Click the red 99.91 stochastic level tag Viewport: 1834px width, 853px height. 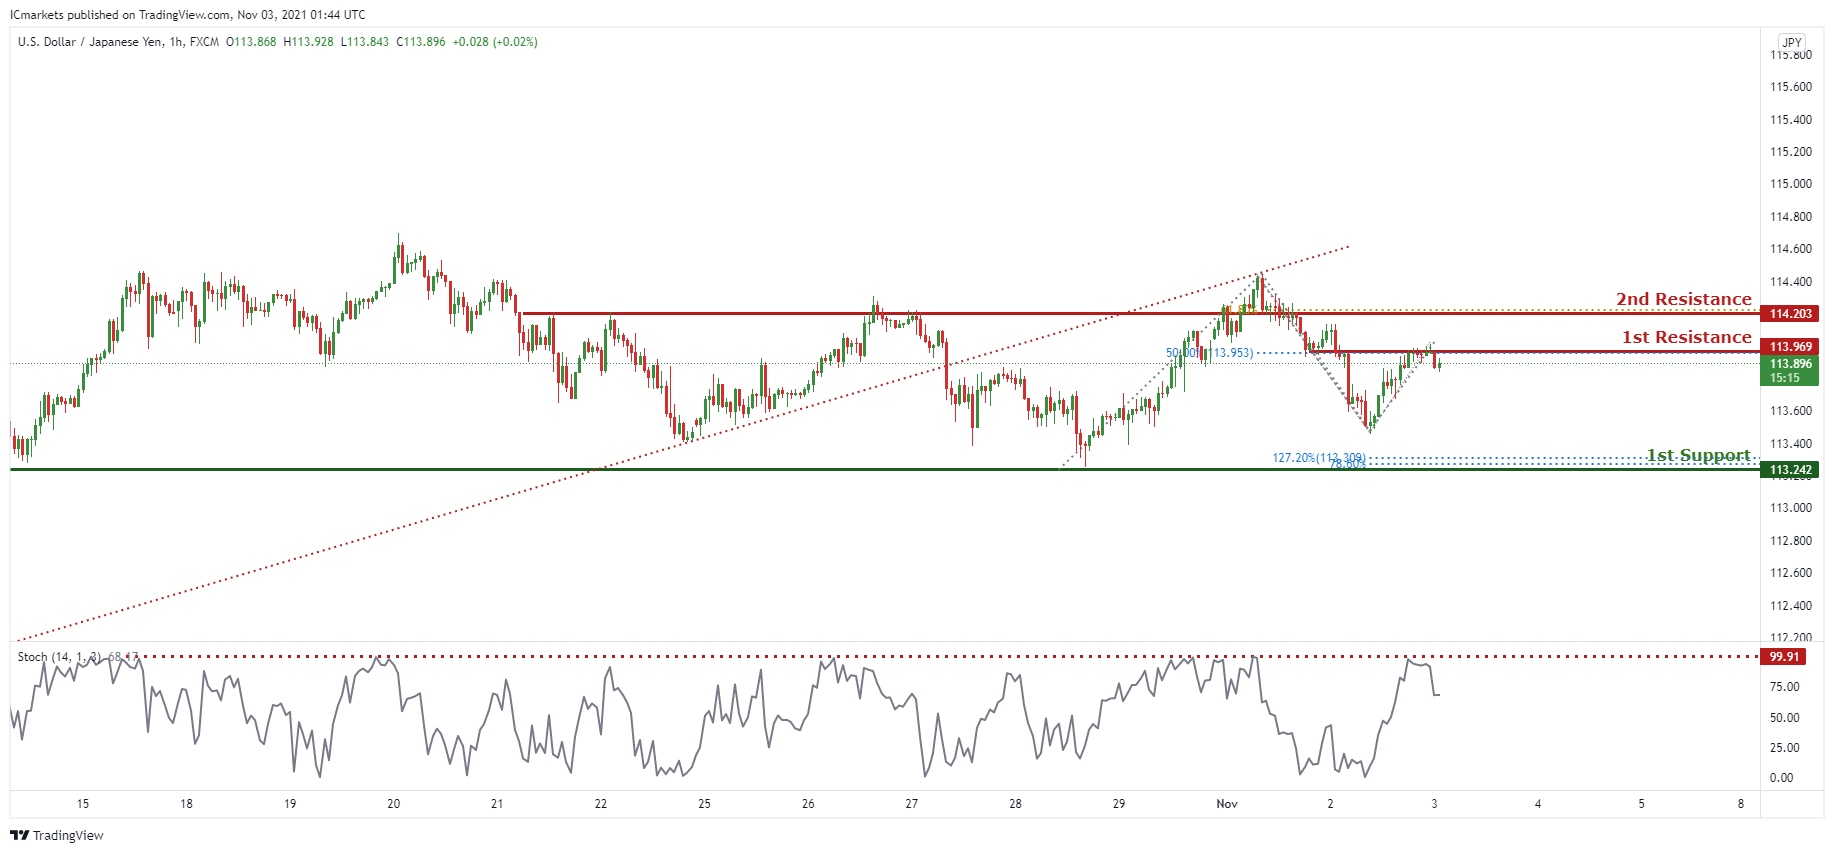click(1783, 657)
